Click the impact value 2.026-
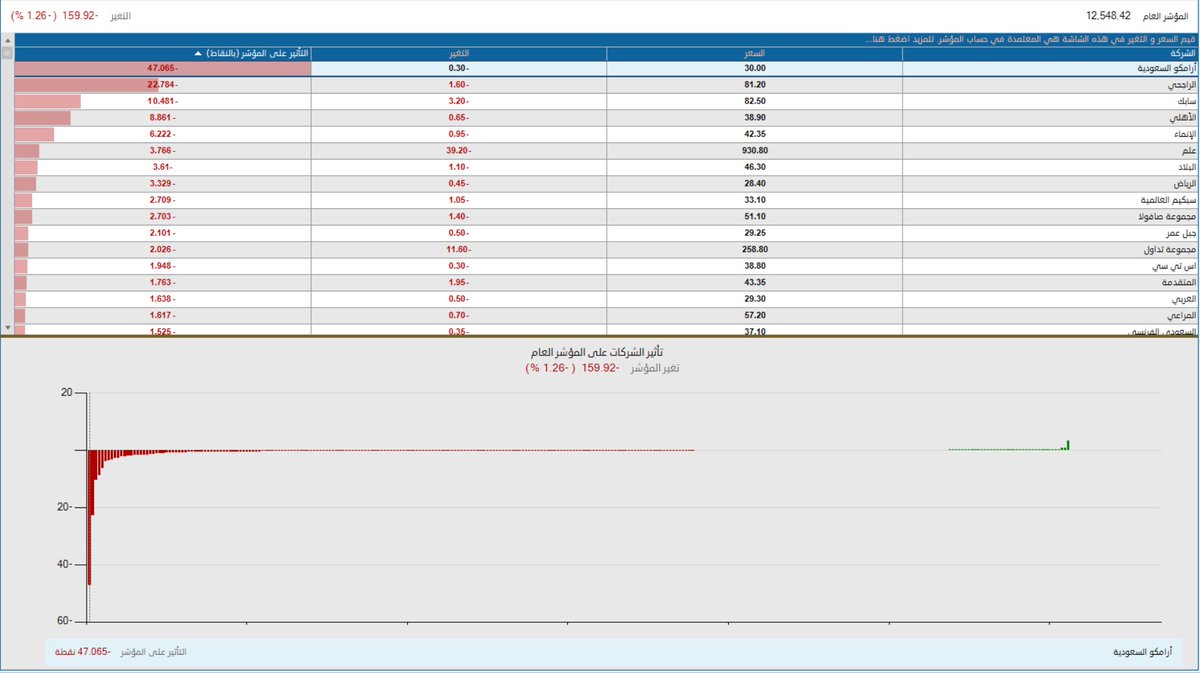 pyautogui.click(x=162, y=249)
